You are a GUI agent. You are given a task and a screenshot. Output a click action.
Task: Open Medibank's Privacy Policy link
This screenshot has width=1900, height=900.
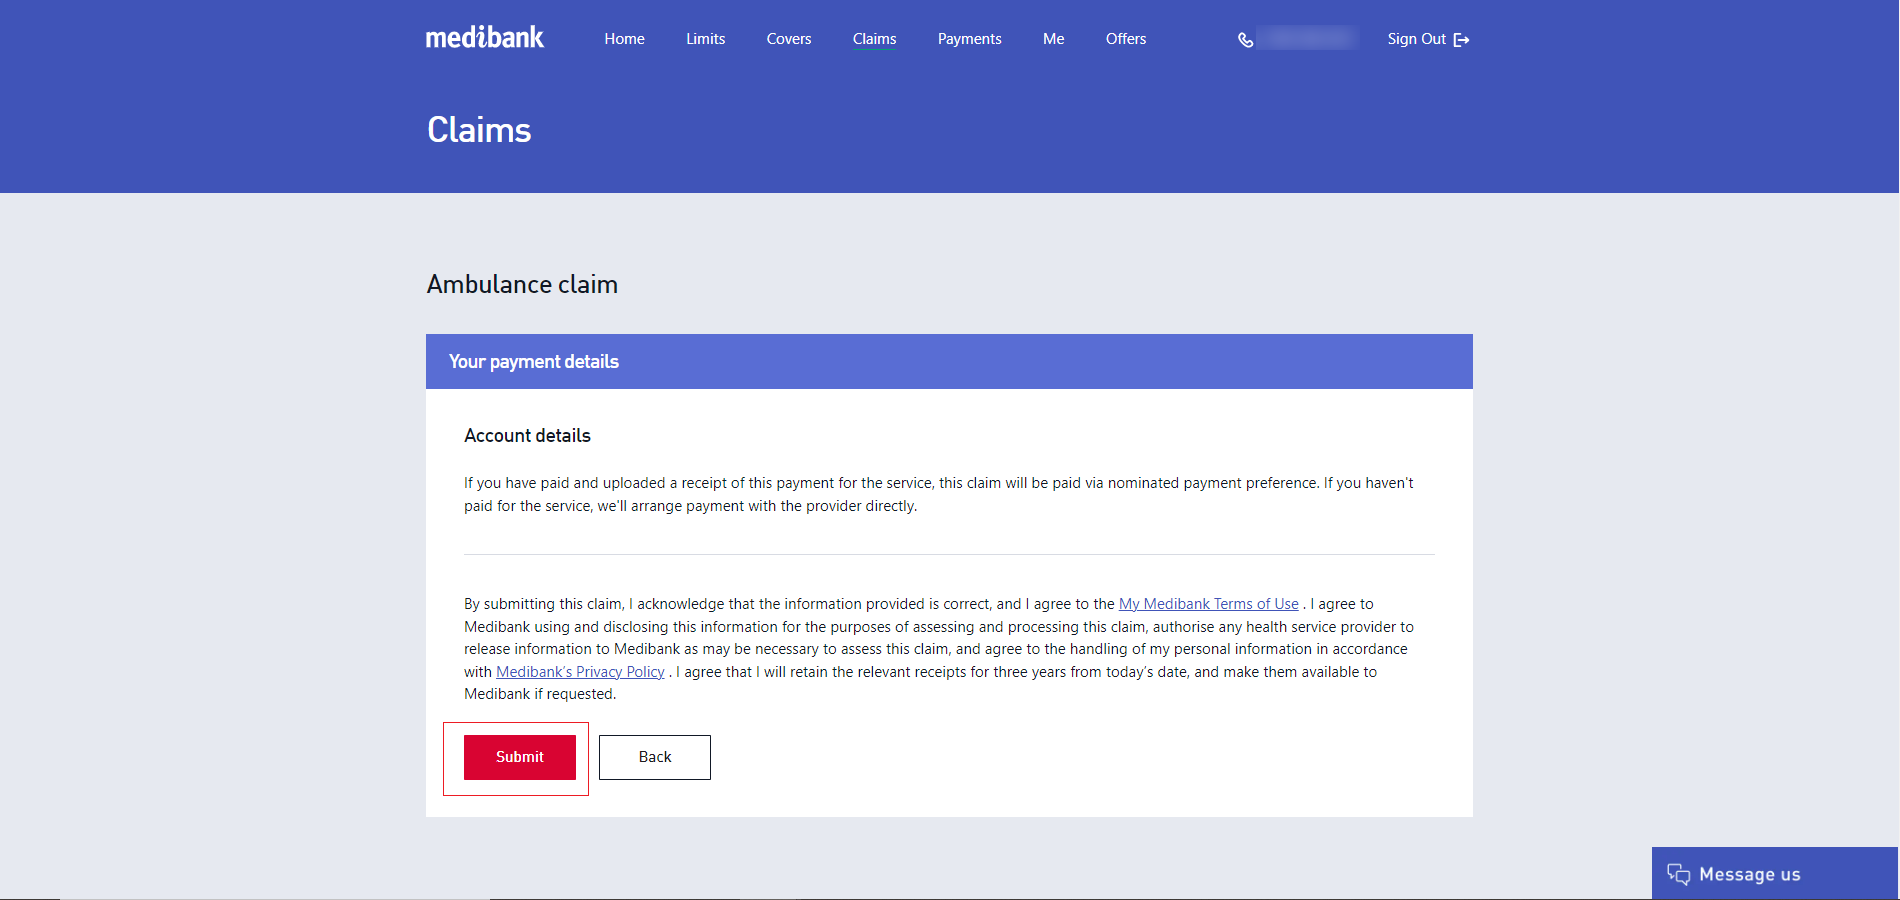[580, 672]
